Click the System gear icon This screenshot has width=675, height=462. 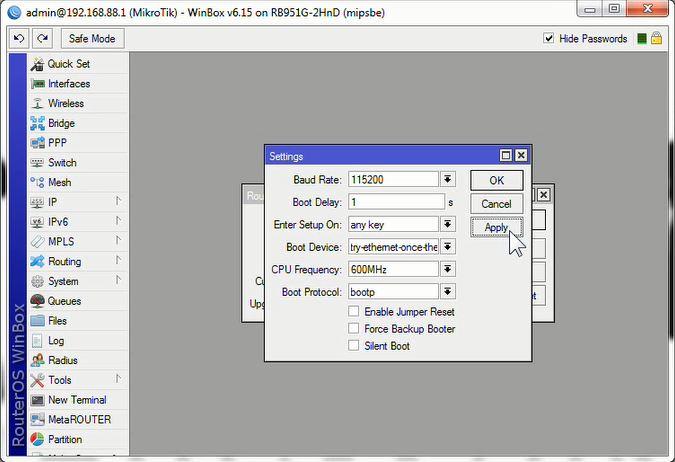37,281
